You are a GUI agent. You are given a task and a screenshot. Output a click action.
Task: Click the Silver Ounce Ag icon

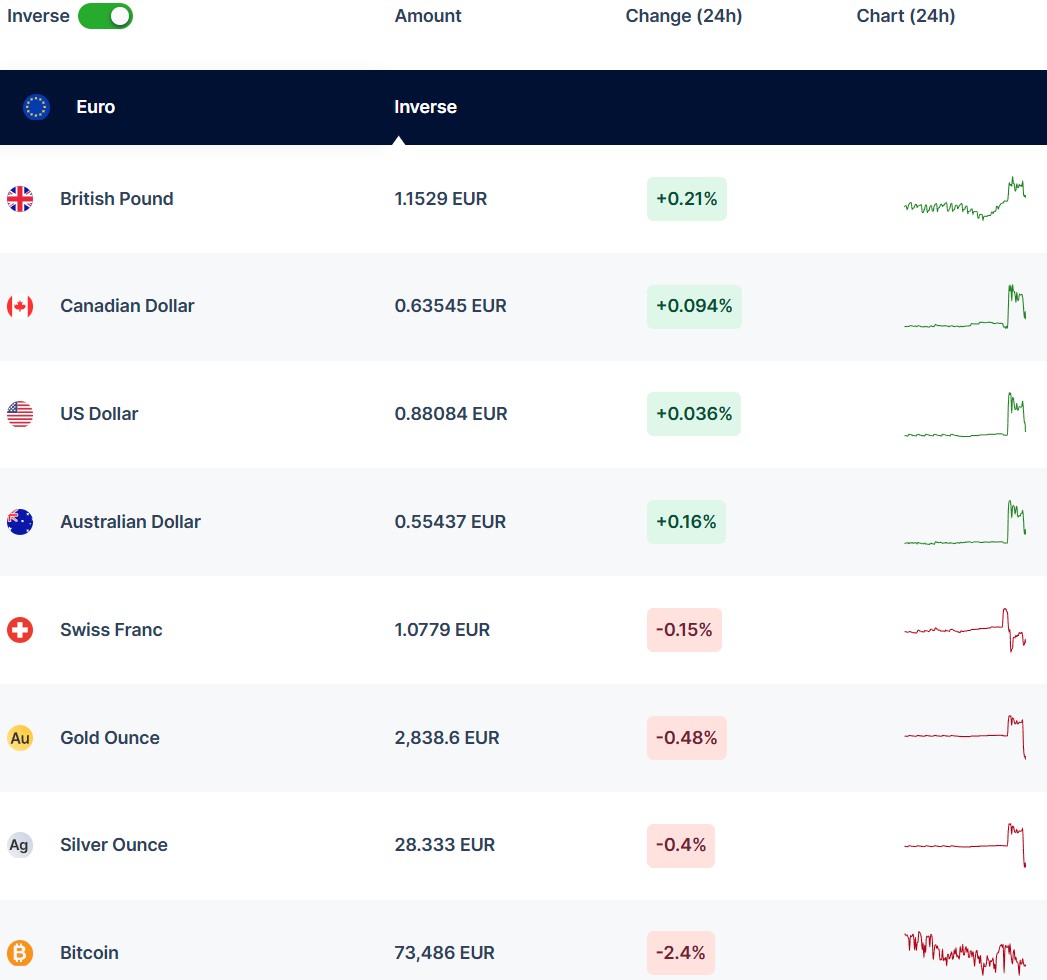click(x=20, y=845)
